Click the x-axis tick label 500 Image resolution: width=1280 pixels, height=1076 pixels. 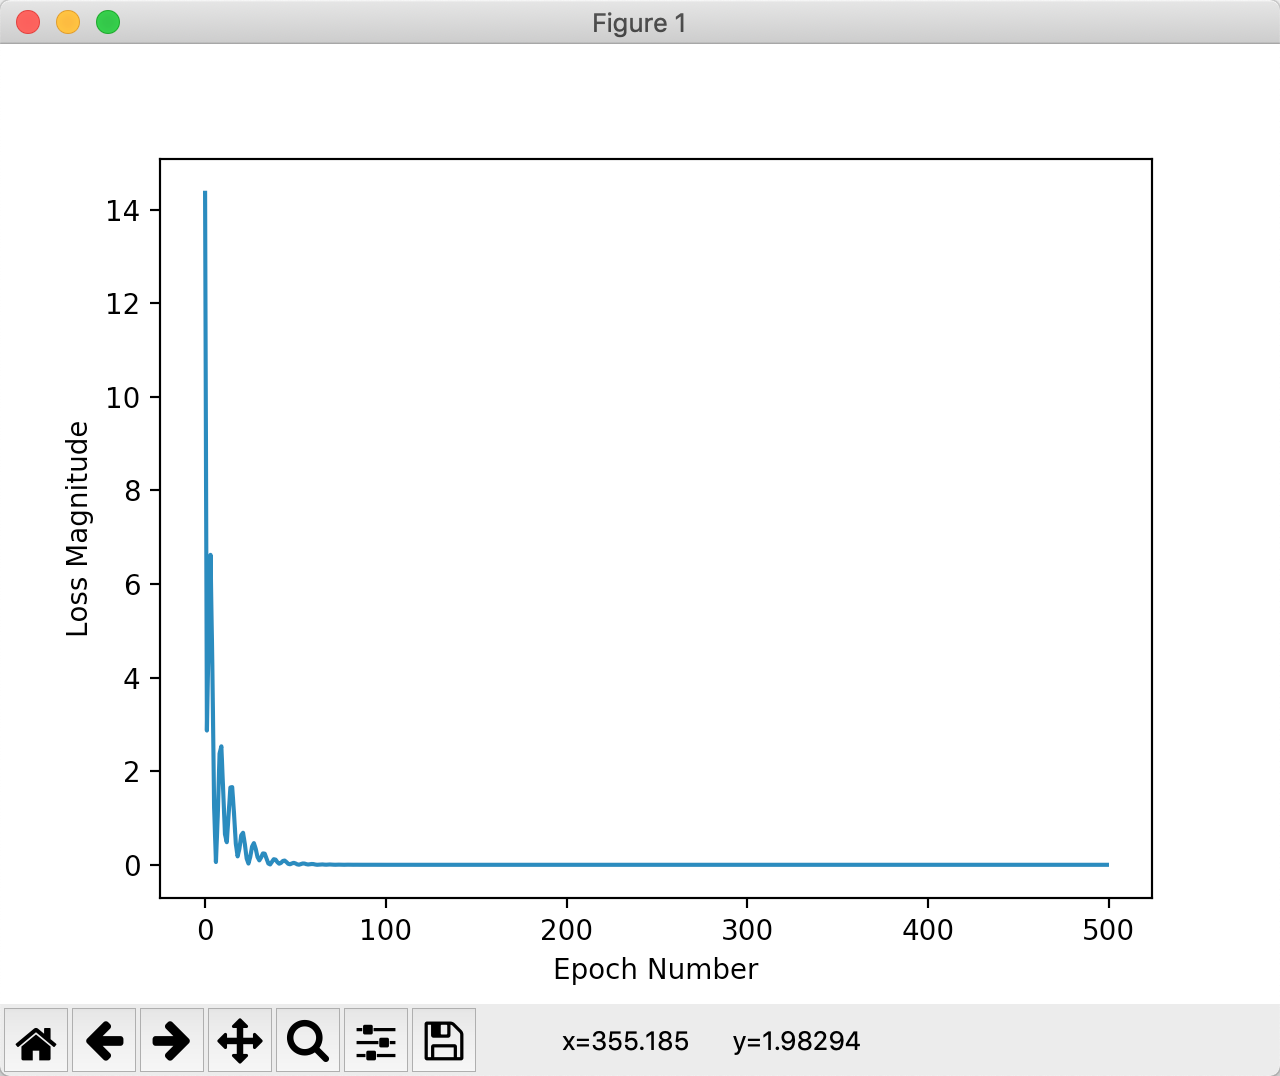tap(1108, 930)
